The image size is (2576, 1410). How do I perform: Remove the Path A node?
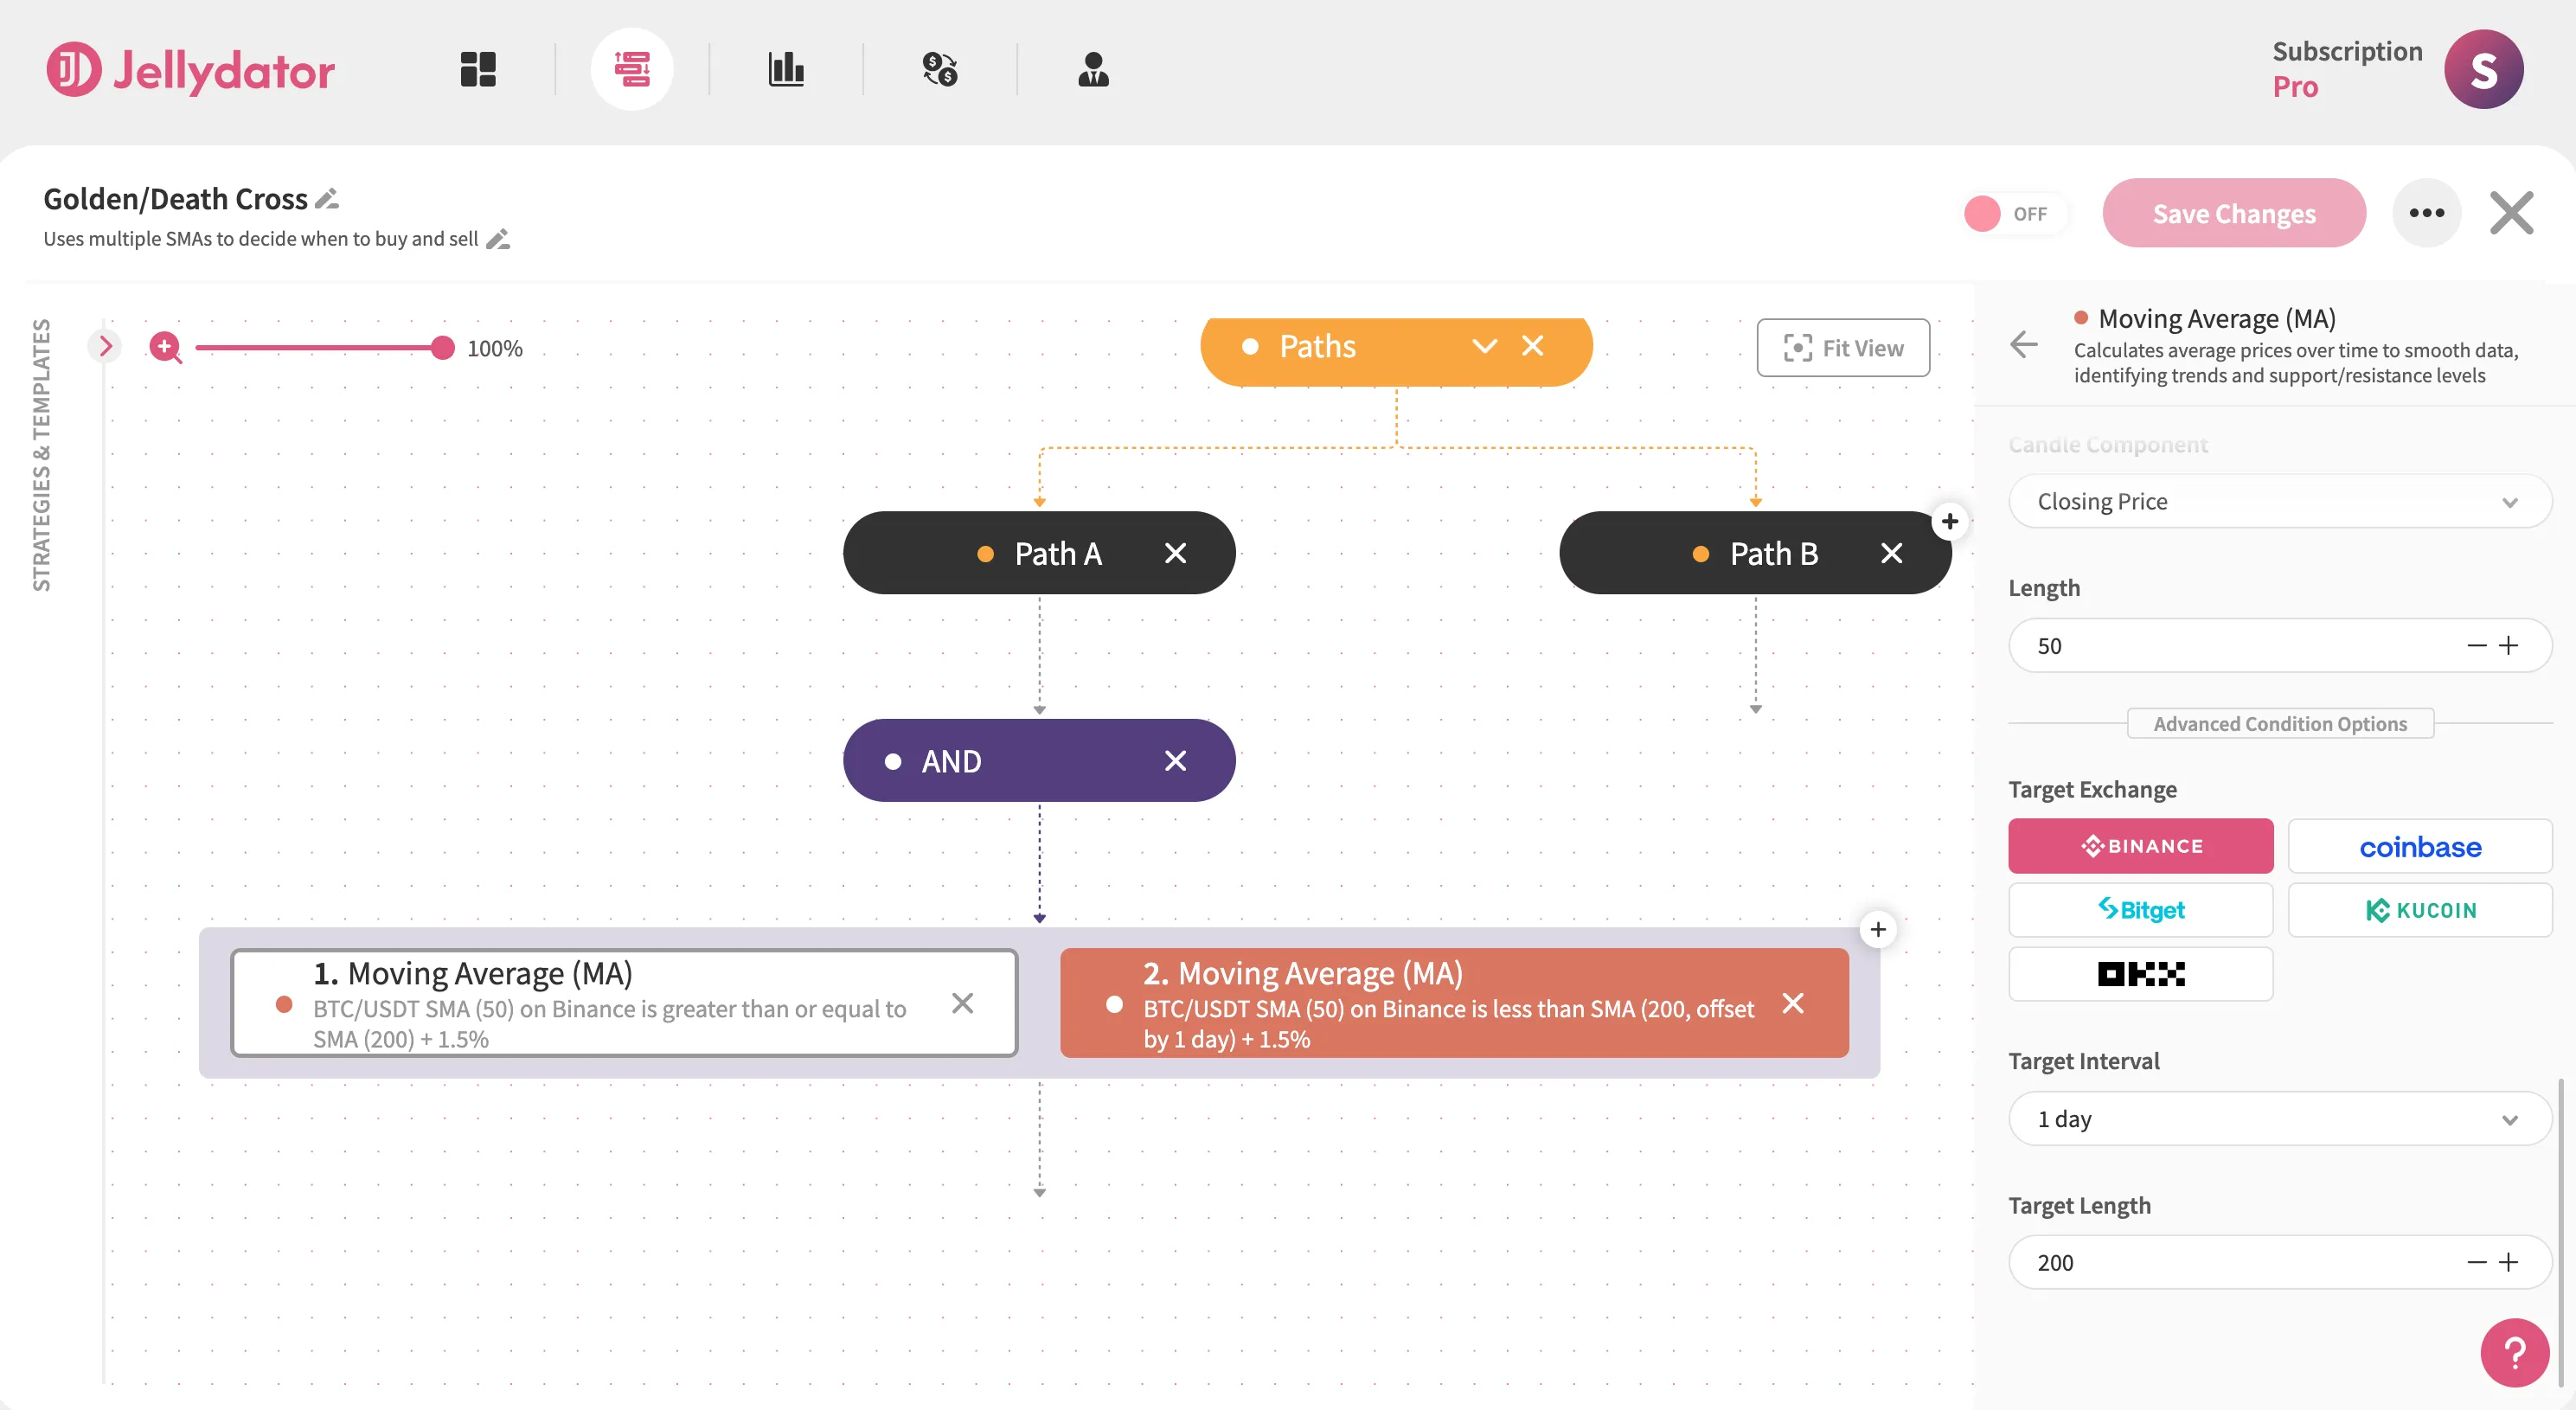[1175, 553]
